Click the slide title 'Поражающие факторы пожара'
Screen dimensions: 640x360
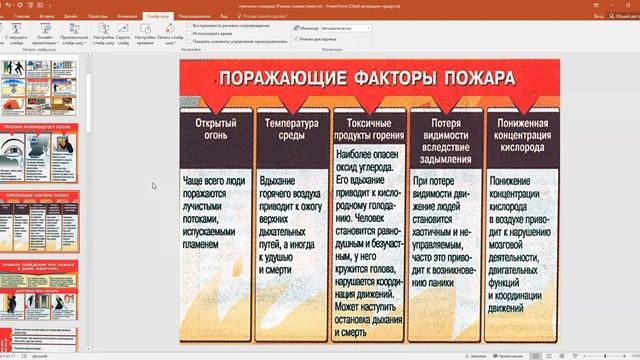[367, 78]
